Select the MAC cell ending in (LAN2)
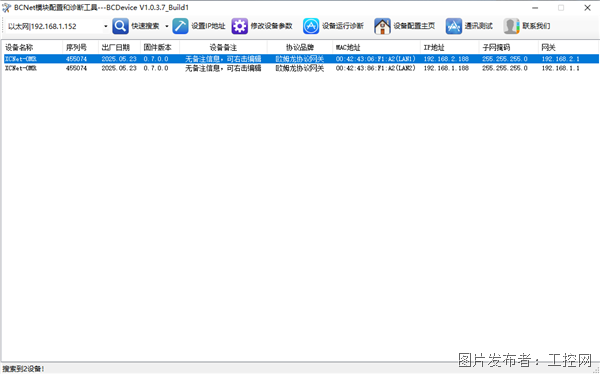 375,68
